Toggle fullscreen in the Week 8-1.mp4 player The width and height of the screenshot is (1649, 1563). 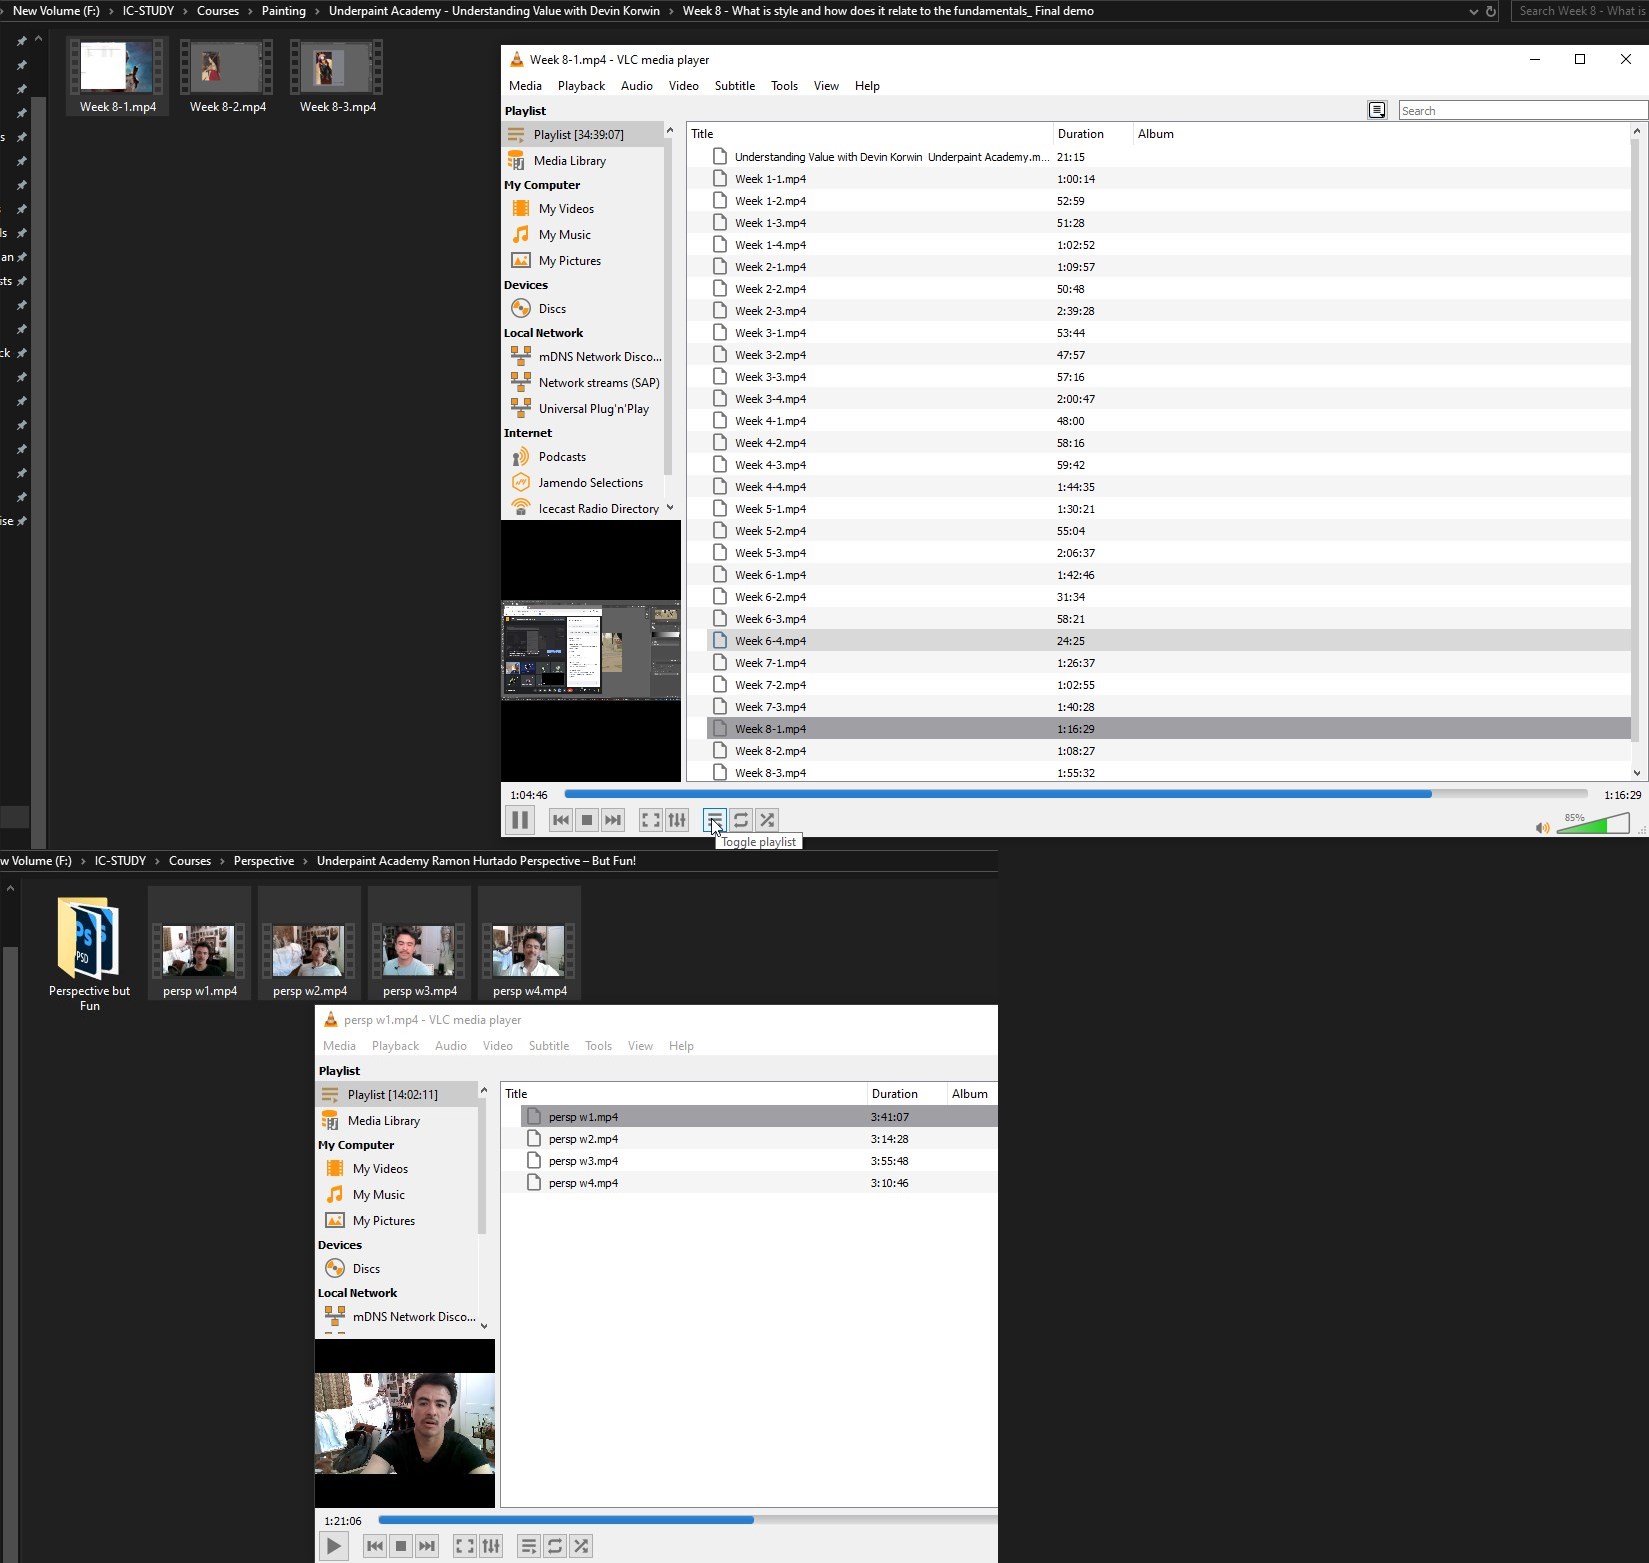click(x=651, y=820)
